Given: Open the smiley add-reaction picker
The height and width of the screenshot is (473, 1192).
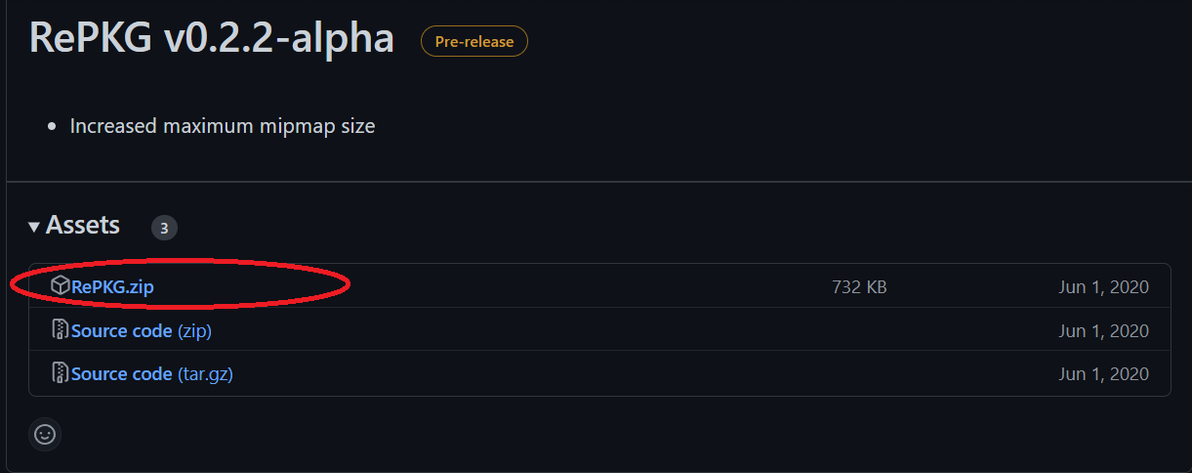Looking at the screenshot, I should (44, 434).
